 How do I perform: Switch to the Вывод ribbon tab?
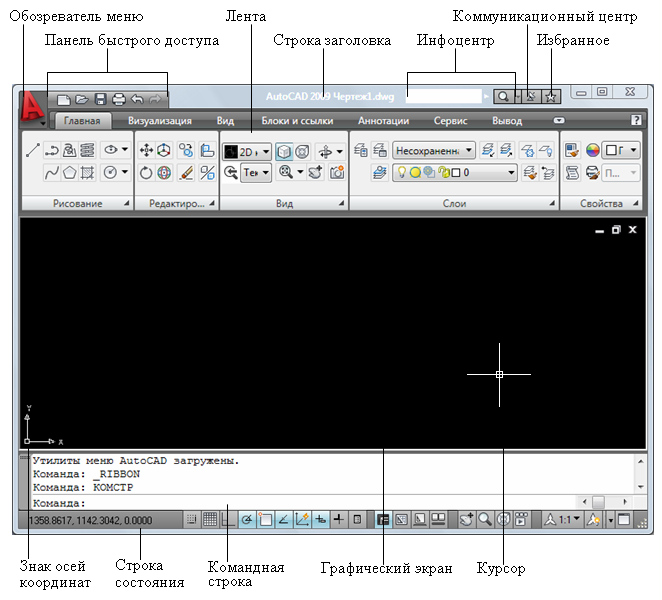click(507, 121)
